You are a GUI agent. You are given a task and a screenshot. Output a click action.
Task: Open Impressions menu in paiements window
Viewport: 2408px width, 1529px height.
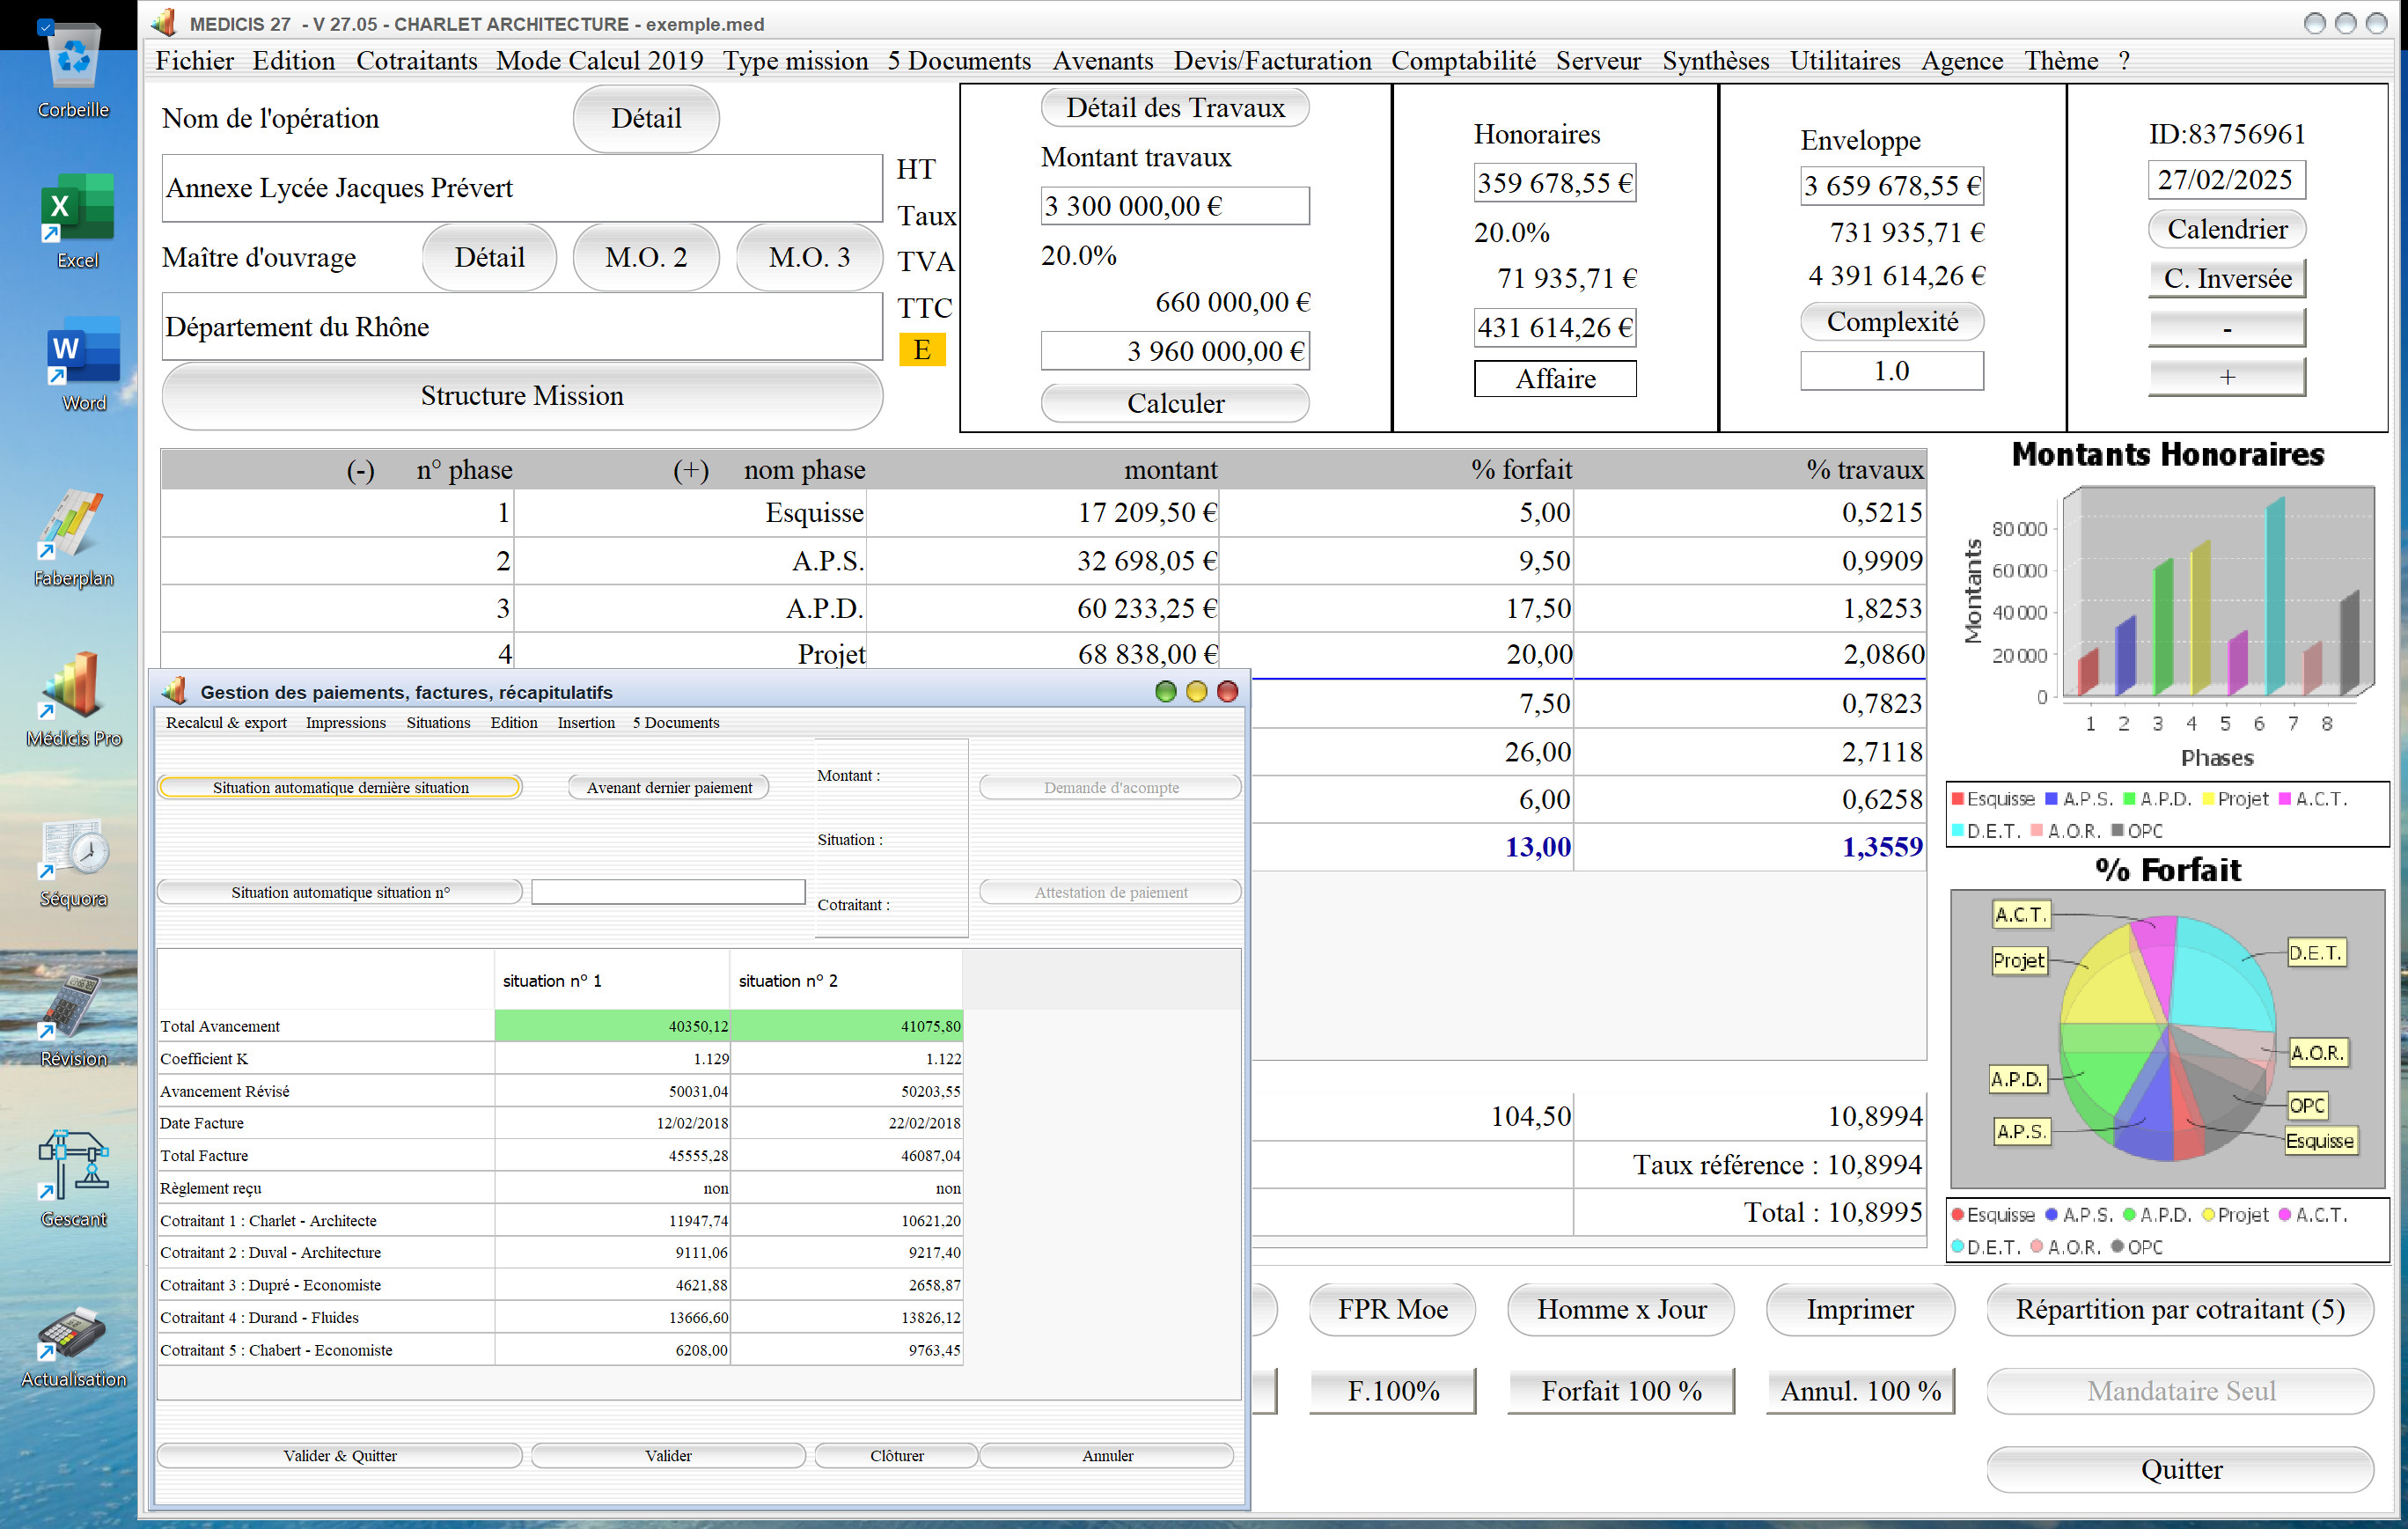click(345, 722)
